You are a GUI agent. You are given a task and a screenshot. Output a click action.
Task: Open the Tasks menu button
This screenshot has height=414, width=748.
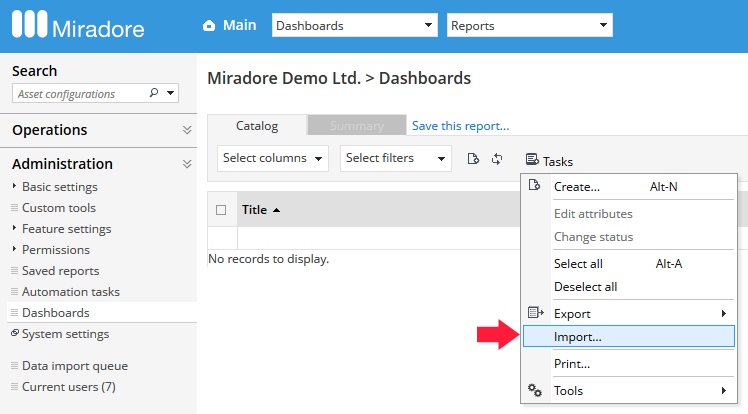click(x=549, y=161)
